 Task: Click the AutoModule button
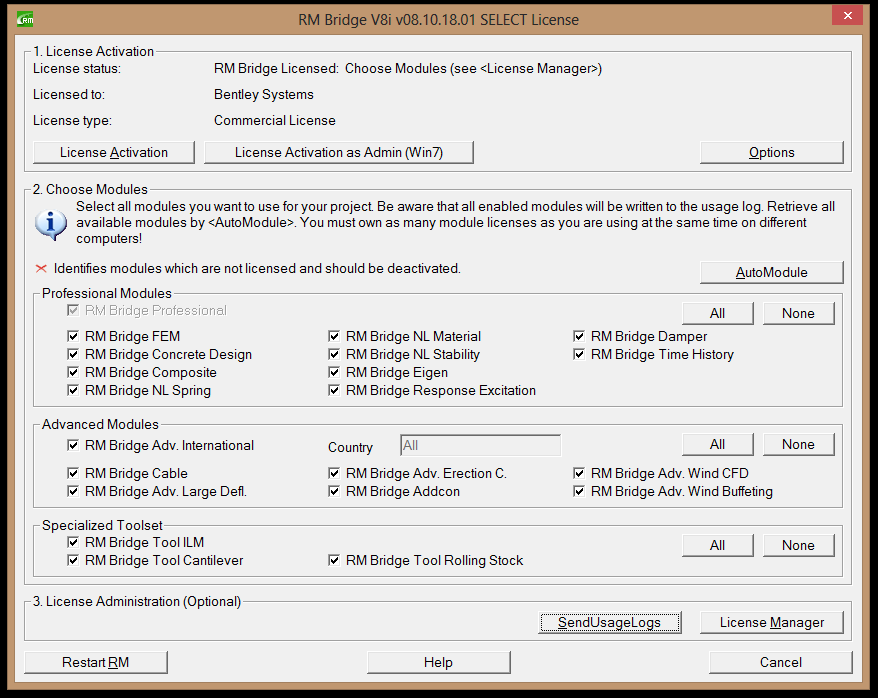click(772, 273)
